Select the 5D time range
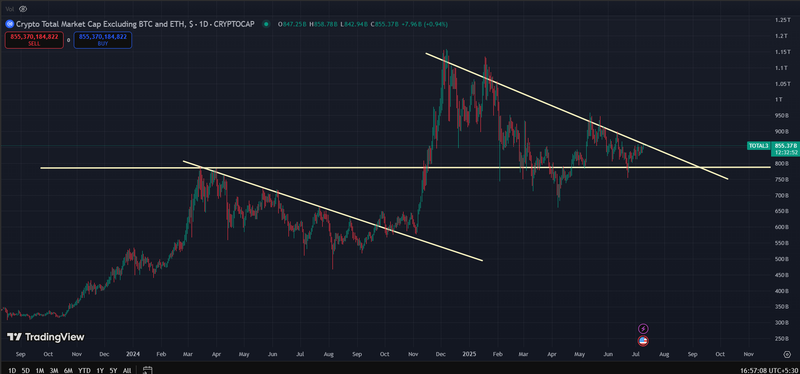 pyautogui.click(x=26, y=370)
